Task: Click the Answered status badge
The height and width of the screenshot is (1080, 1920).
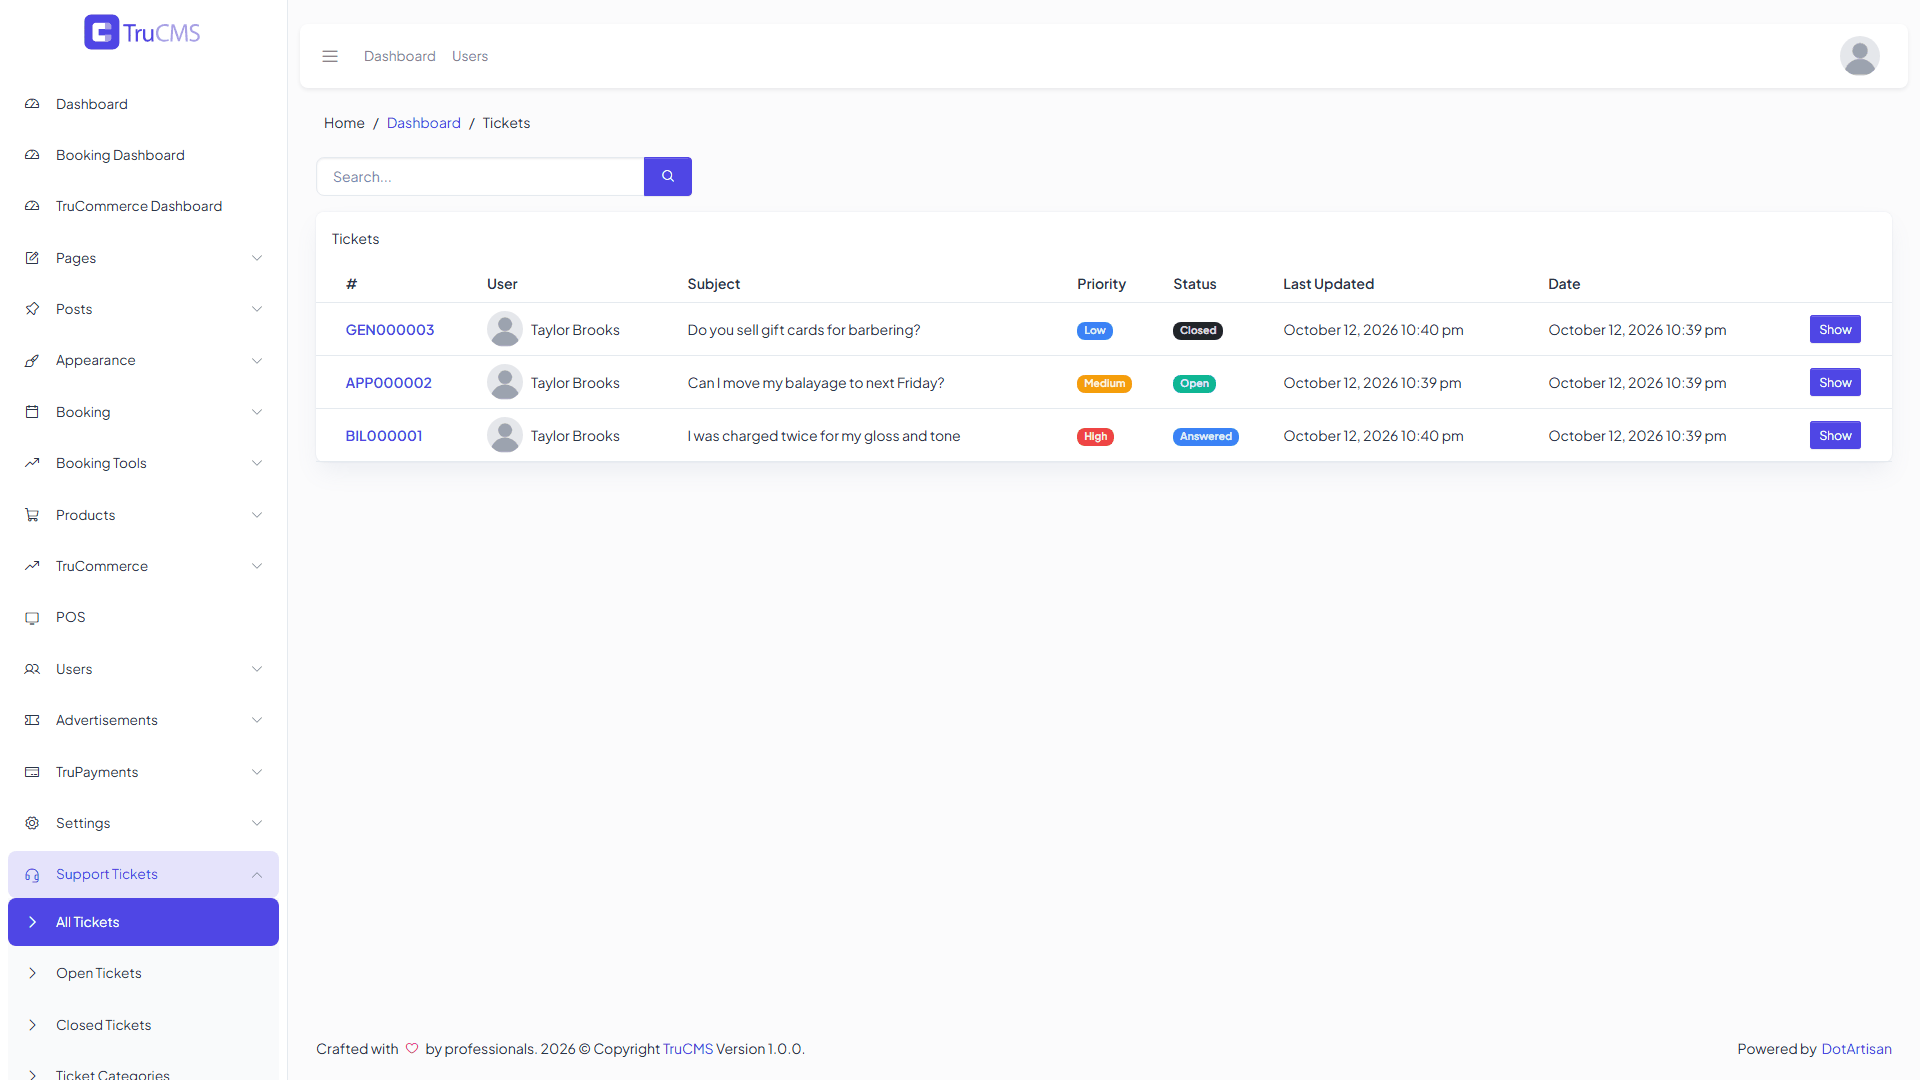Action: [1206, 436]
